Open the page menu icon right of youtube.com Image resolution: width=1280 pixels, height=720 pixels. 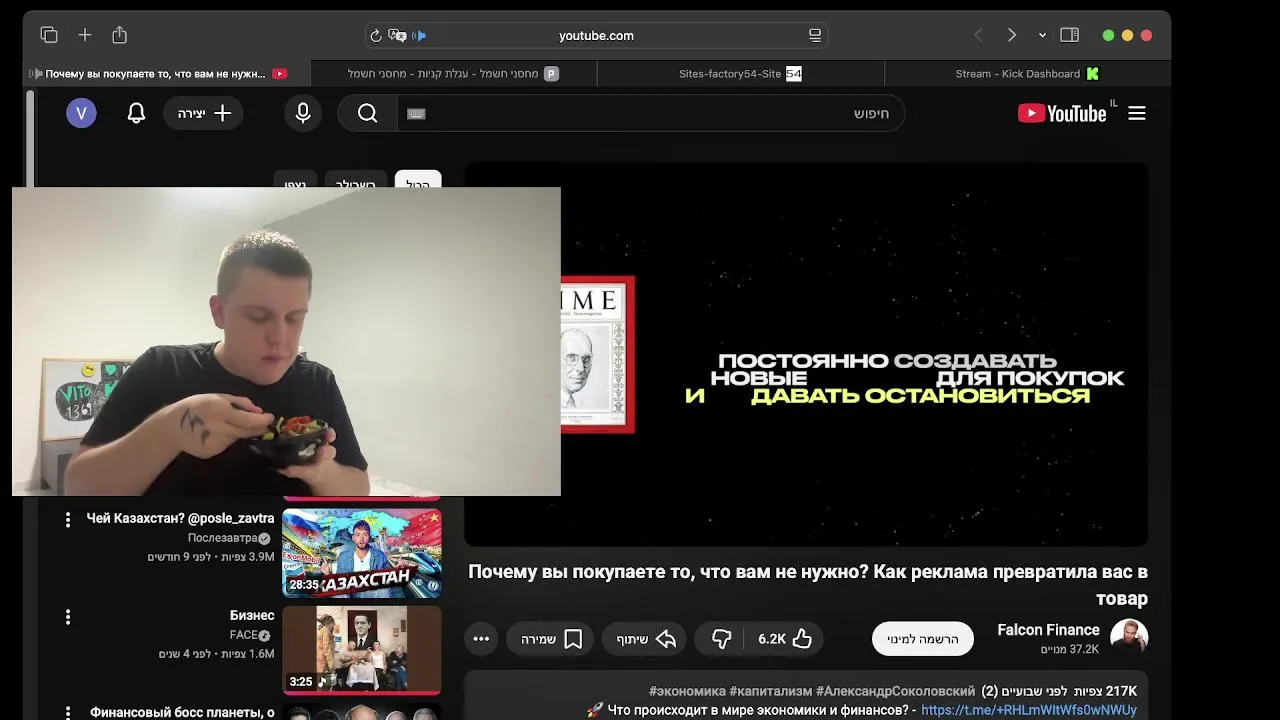coord(815,35)
